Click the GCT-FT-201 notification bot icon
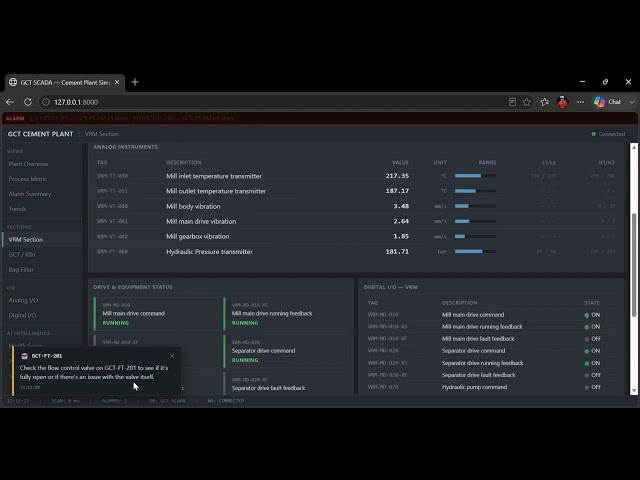 24,356
